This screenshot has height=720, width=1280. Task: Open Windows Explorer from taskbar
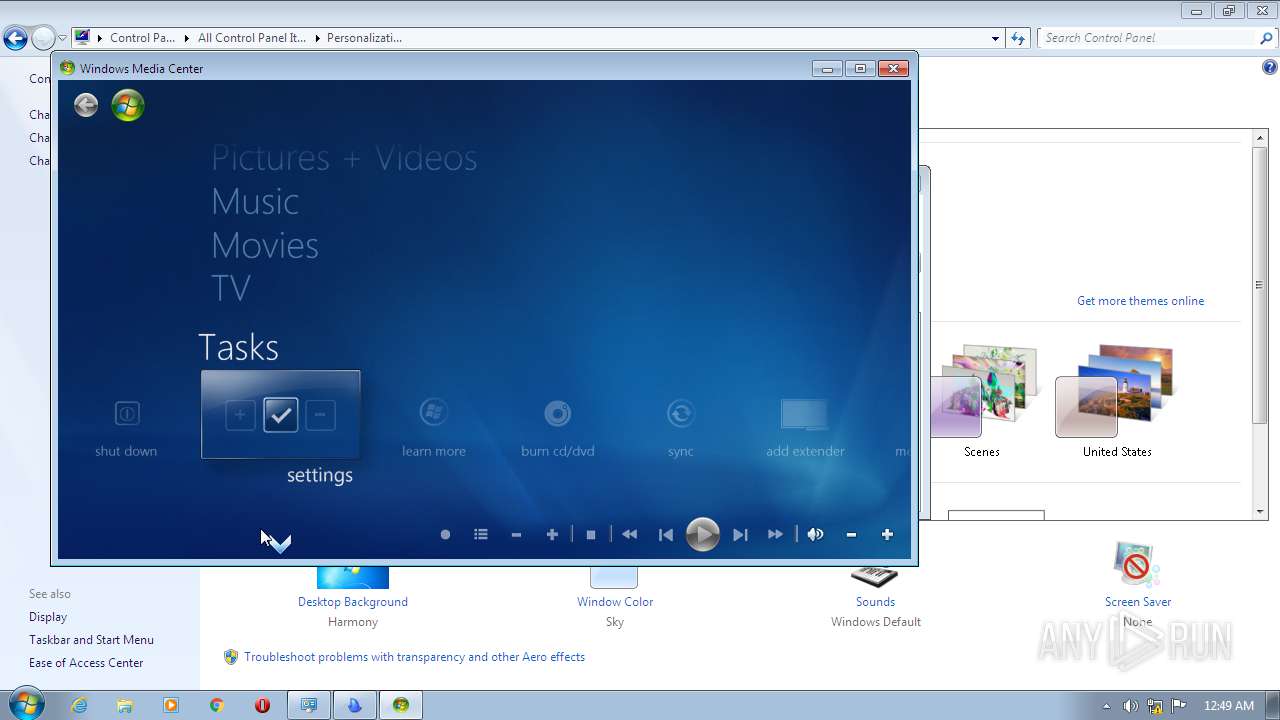(x=125, y=705)
